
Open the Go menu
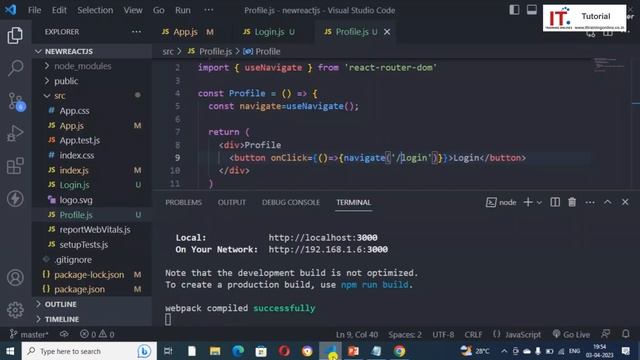coord(159,10)
